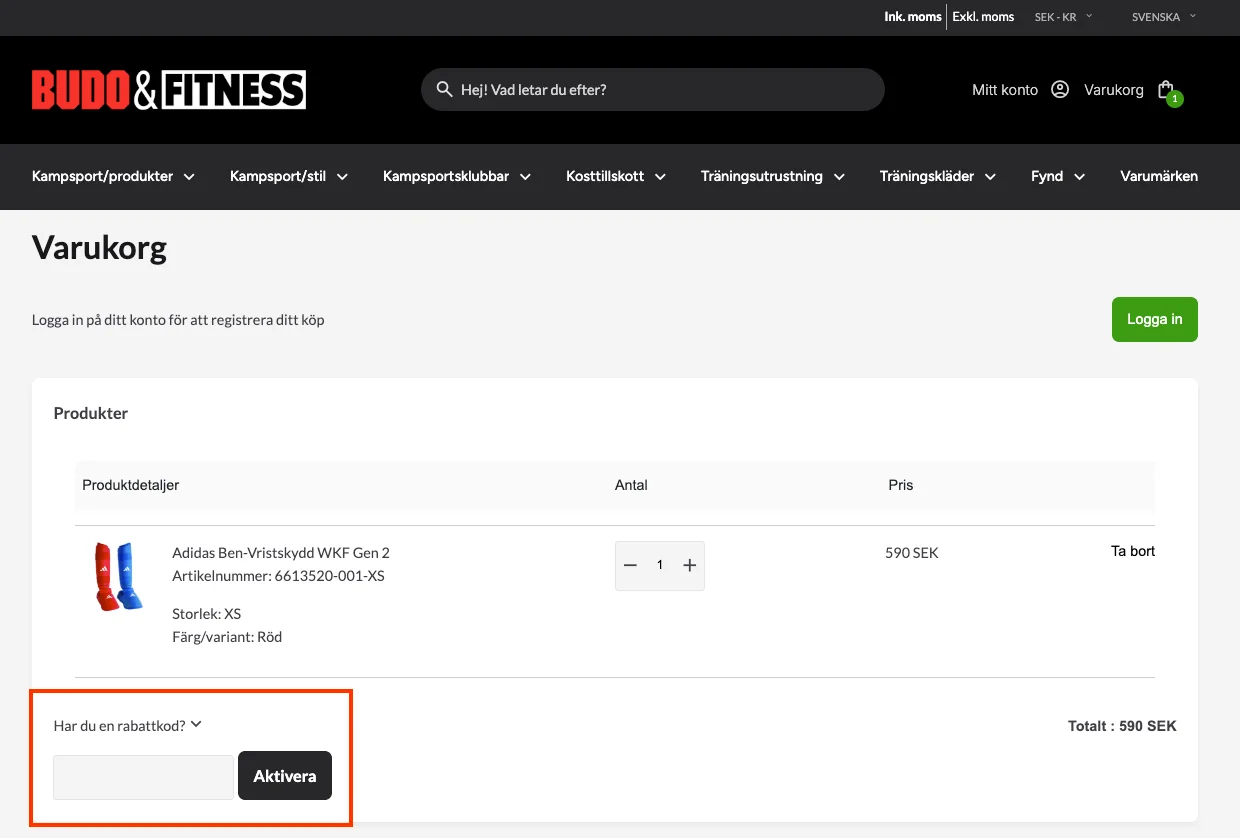Open the shopping bag cart icon
1240x838 pixels.
pyautogui.click(x=1166, y=90)
